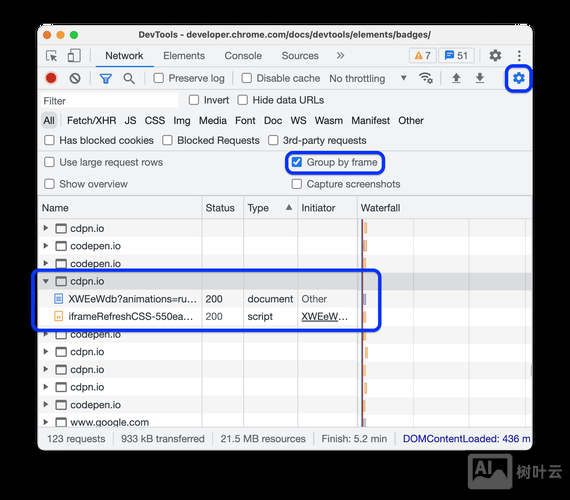The width and height of the screenshot is (570, 500).
Task: Filter by Fetch/XHR type
Action: click(92, 120)
